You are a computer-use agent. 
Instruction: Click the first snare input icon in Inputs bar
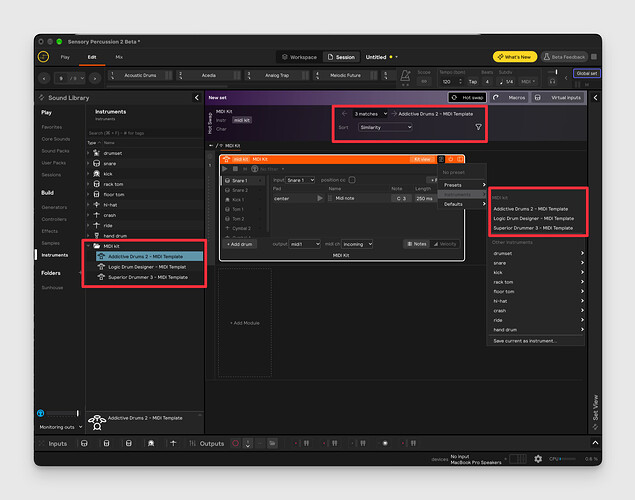84,443
